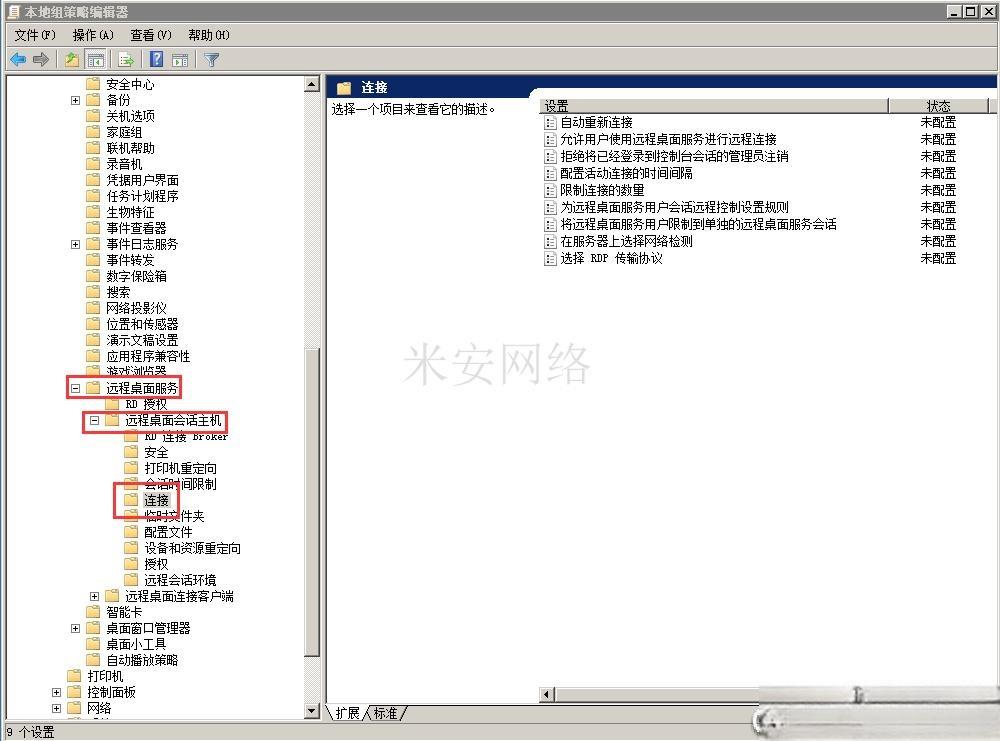Expand the 桌面窗口管理器 tree node
Screen dimensions: 1000x741
tap(75, 628)
